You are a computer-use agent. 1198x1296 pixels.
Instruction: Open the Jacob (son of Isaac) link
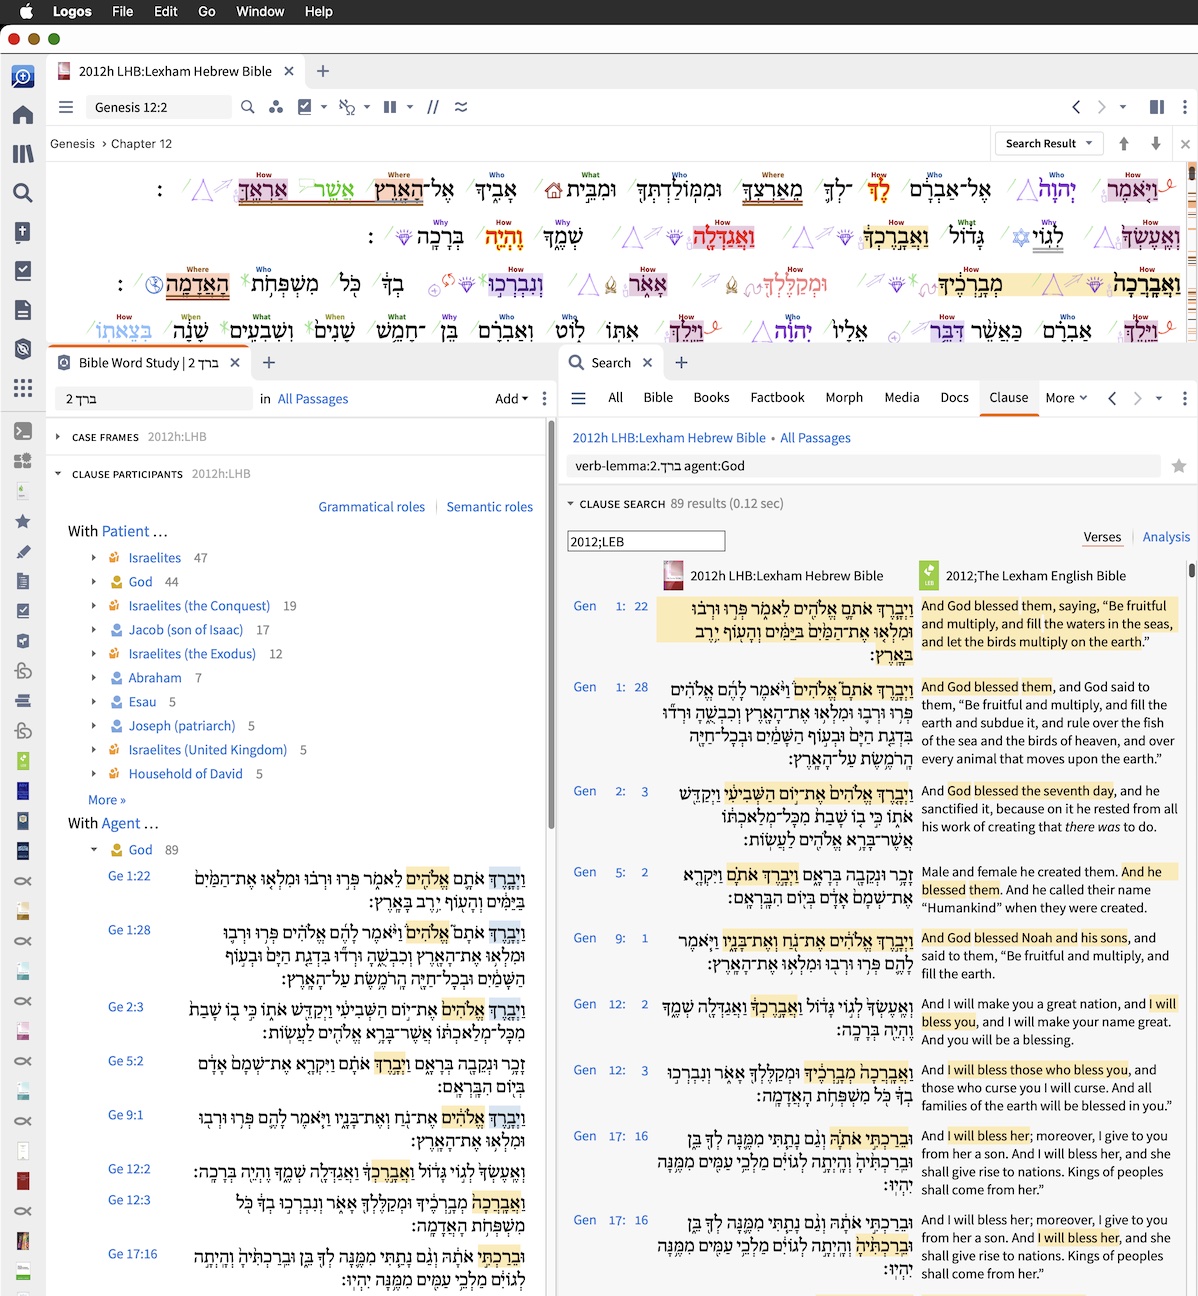pos(186,630)
